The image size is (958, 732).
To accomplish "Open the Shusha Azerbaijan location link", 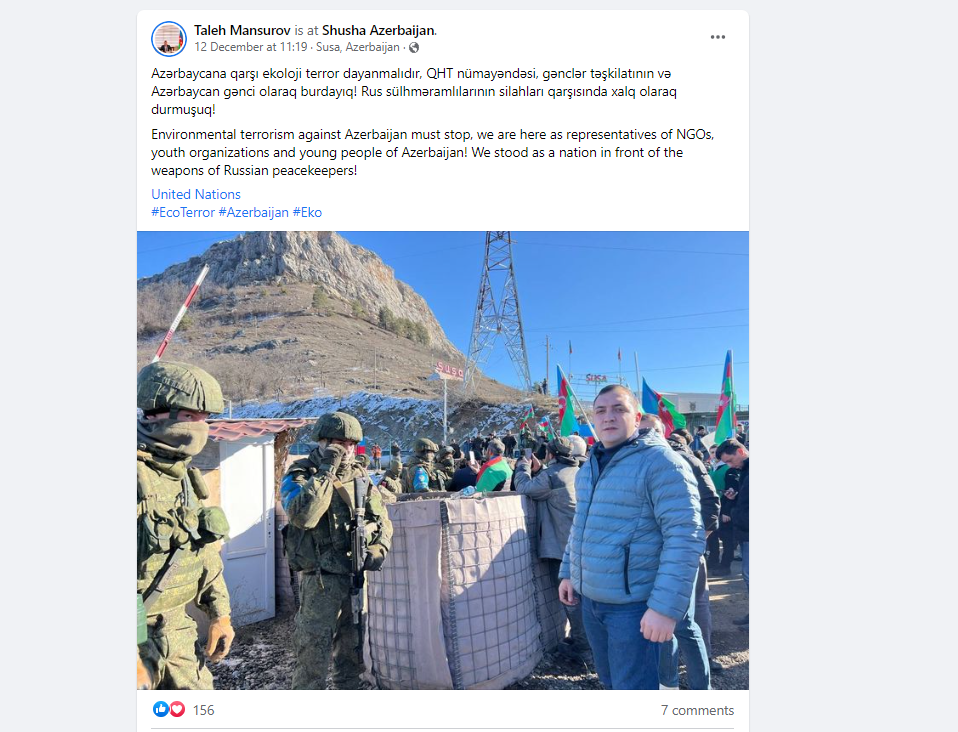I will click(378, 30).
